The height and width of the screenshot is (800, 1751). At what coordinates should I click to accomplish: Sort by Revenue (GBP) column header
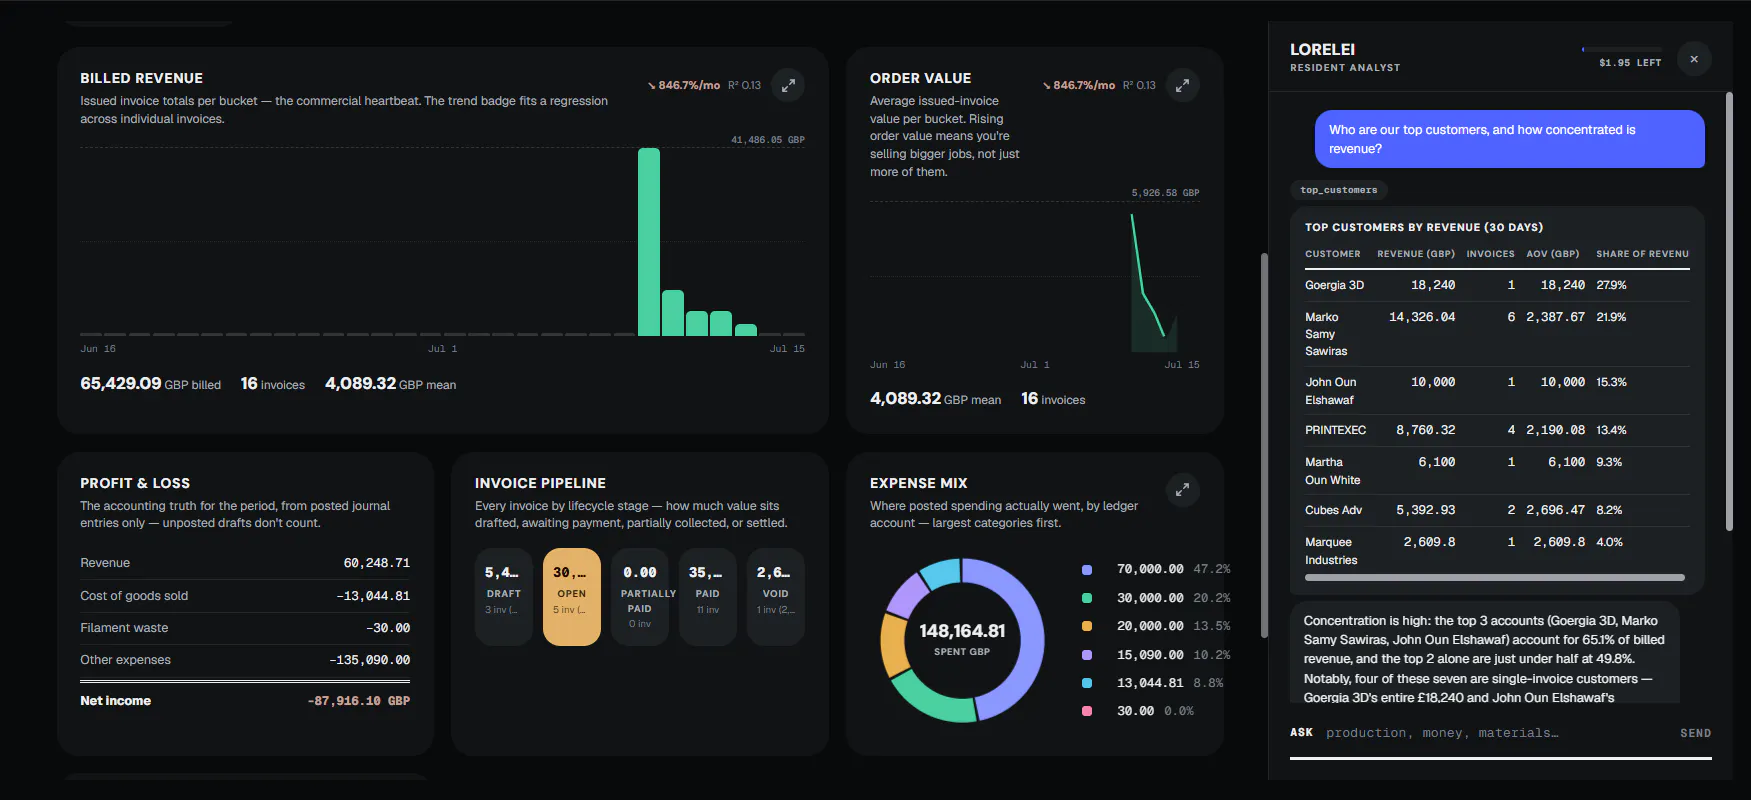click(1416, 254)
